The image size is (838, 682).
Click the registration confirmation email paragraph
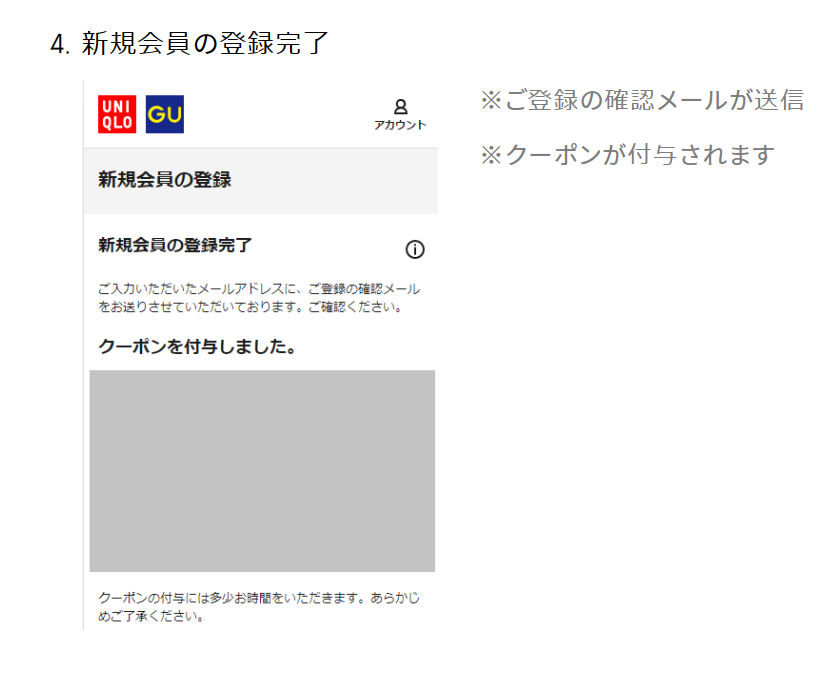pos(259,298)
